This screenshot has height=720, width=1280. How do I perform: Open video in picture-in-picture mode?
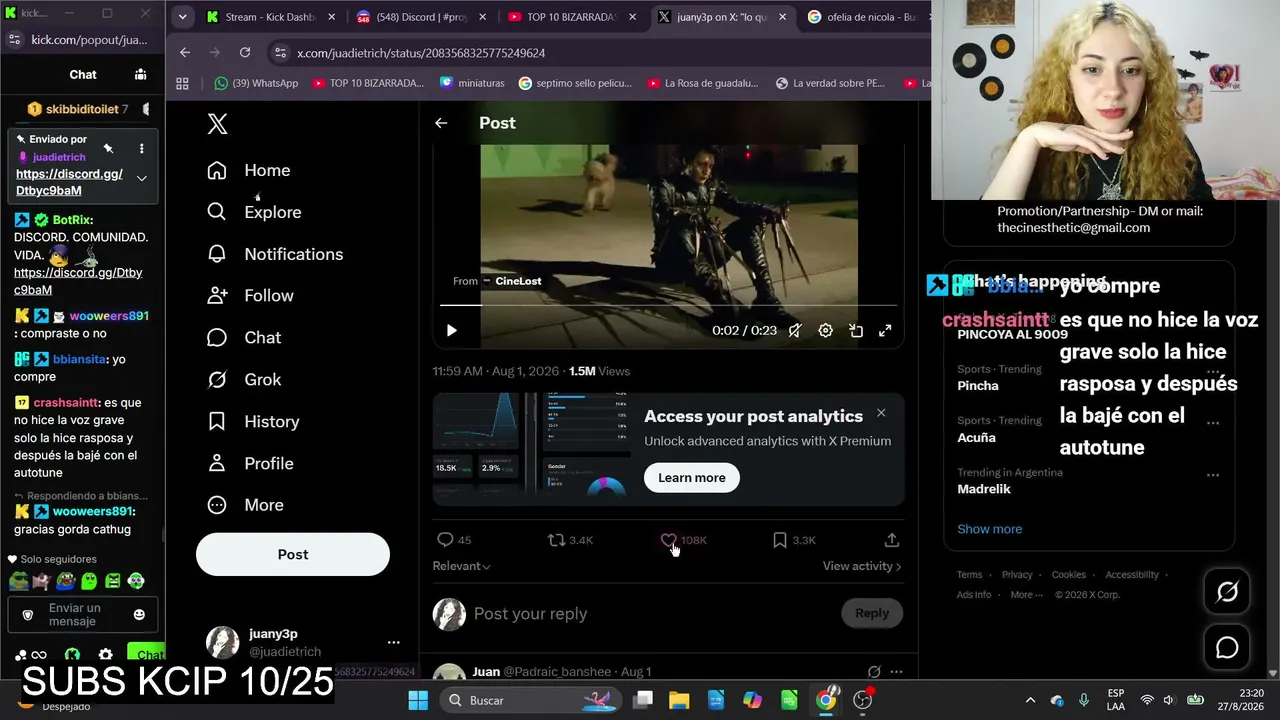coord(856,330)
